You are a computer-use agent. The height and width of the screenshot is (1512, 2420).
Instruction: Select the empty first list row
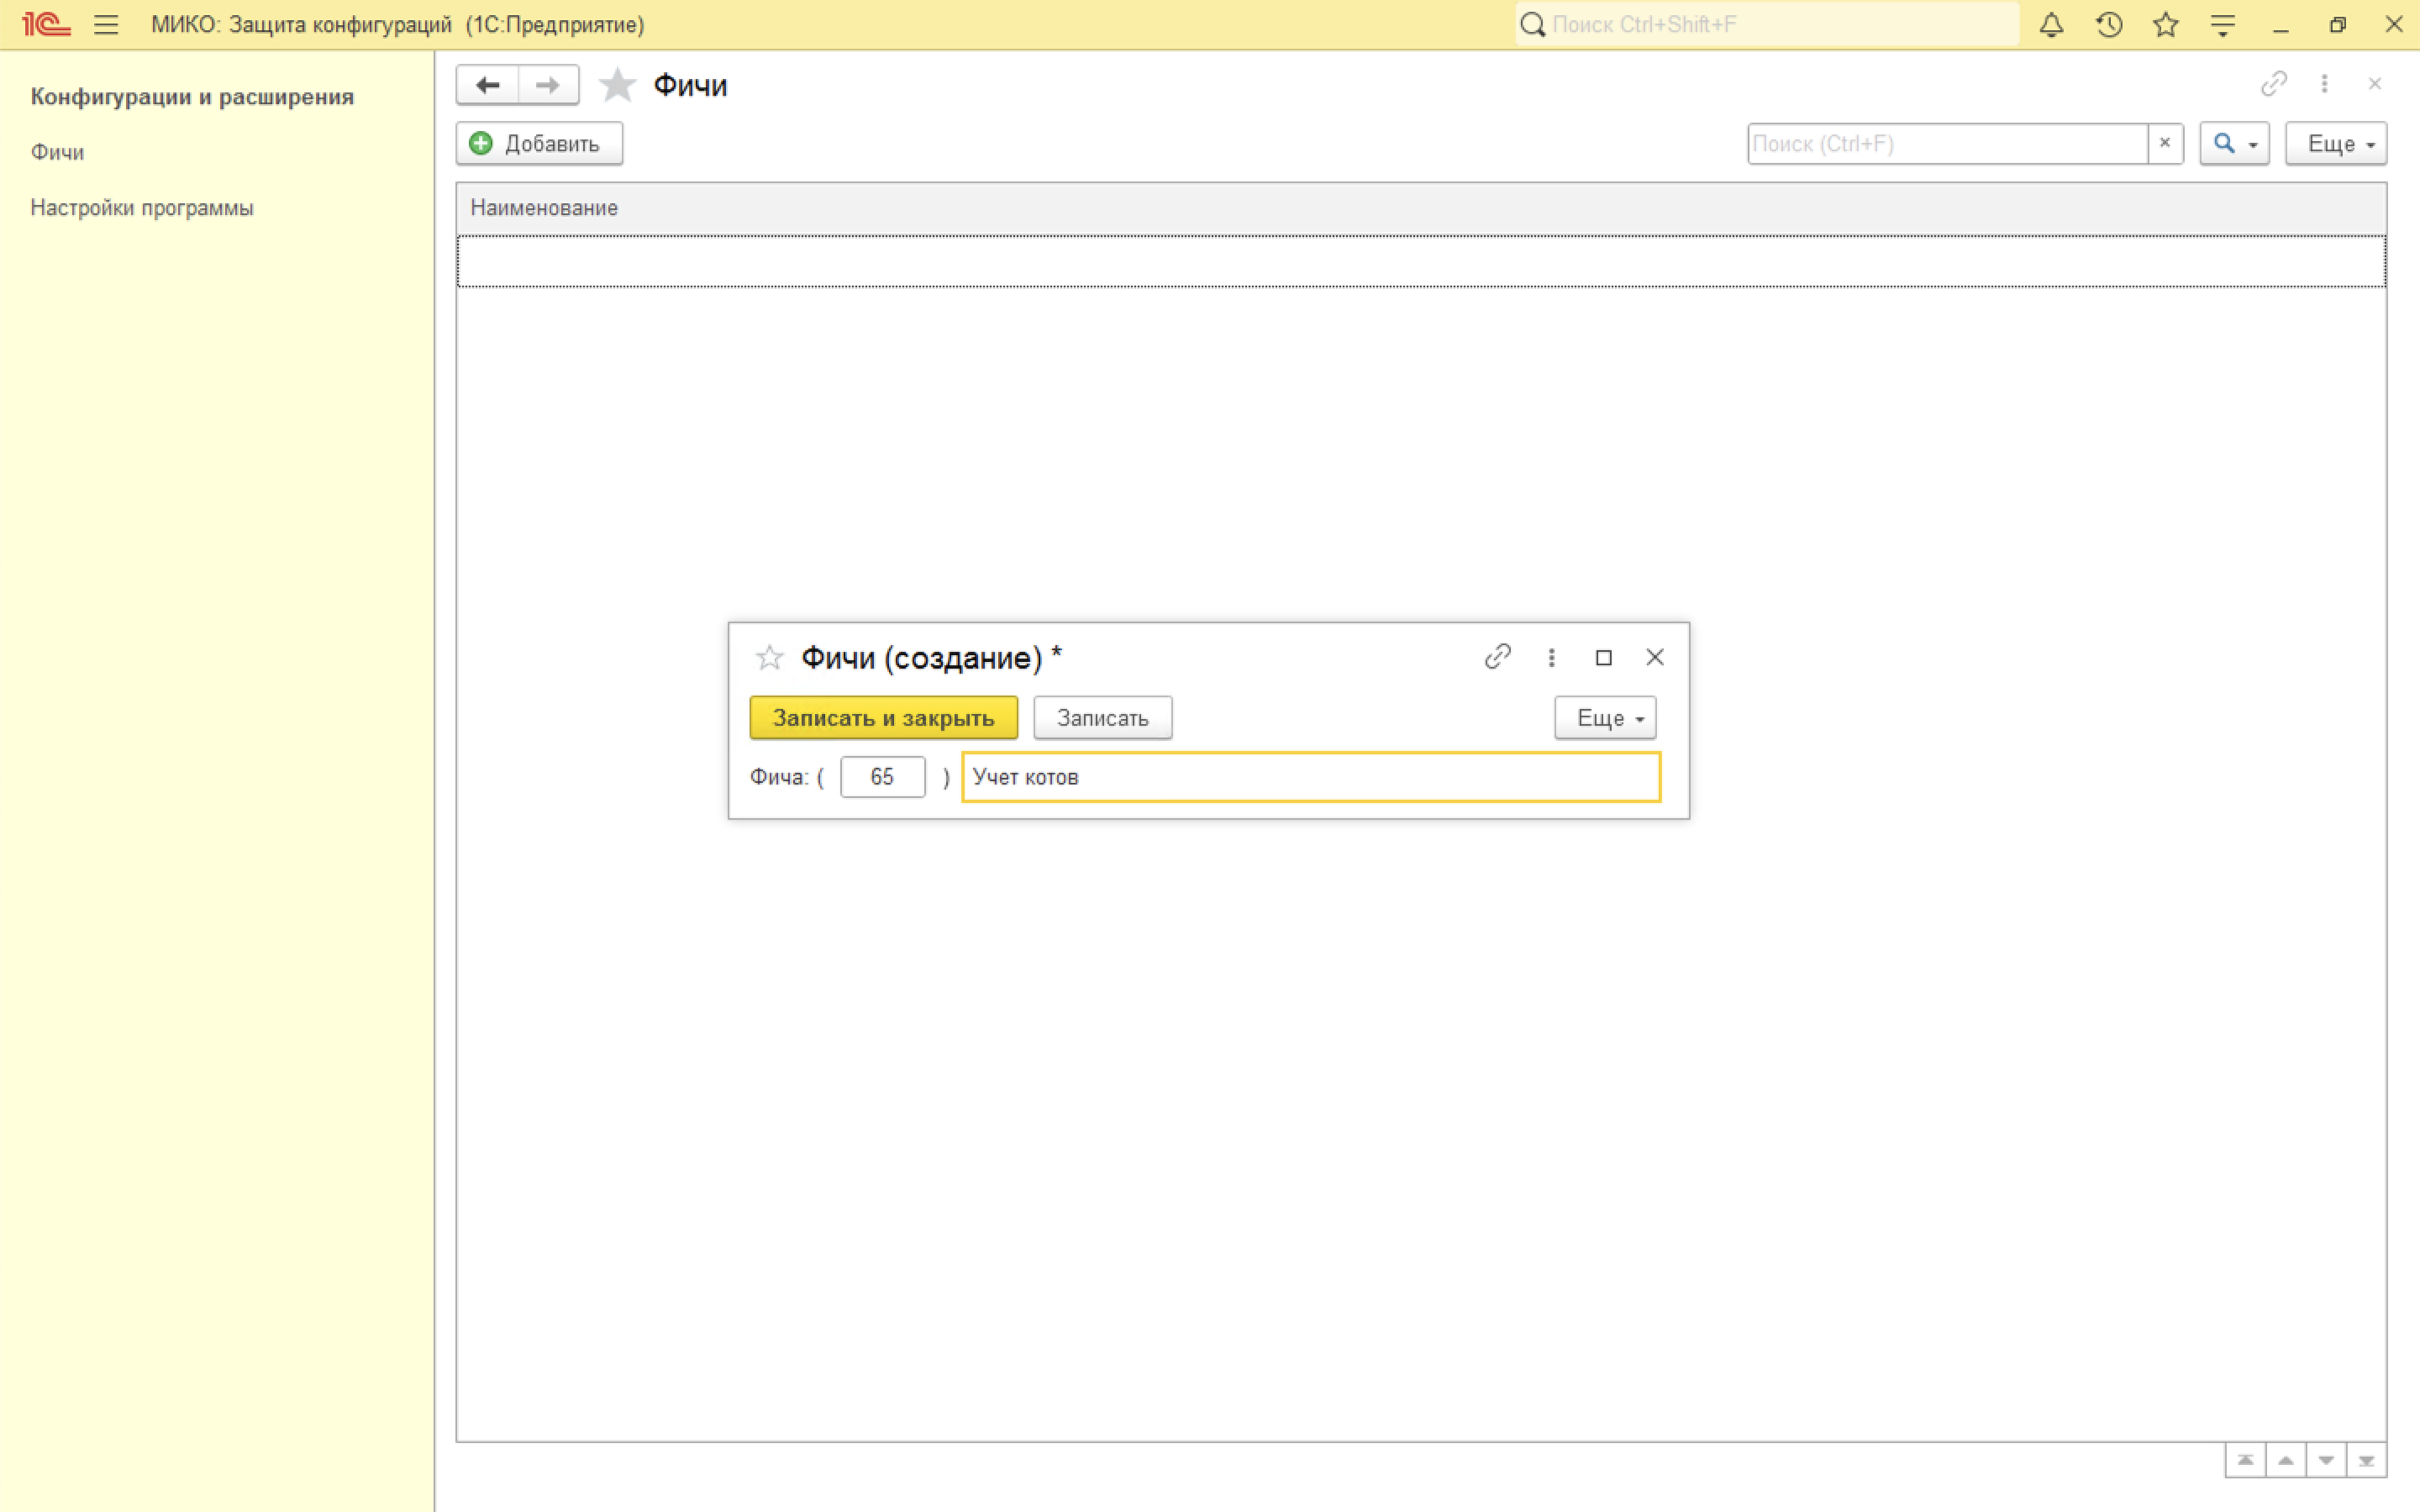1421,261
